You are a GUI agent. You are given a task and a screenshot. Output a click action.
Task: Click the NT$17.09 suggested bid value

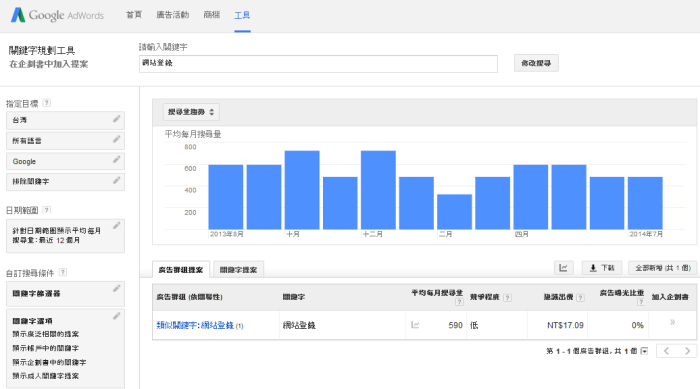click(x=565, y=326)
